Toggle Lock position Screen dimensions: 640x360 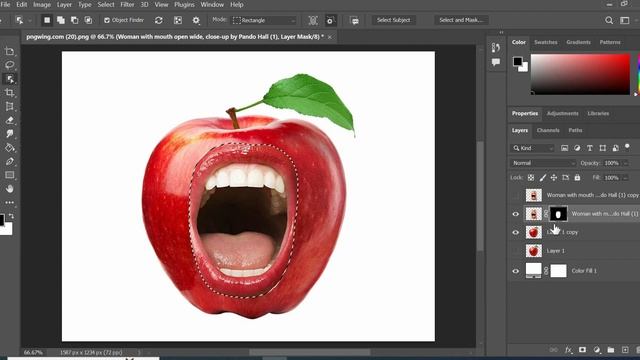[x=554, y=178]
